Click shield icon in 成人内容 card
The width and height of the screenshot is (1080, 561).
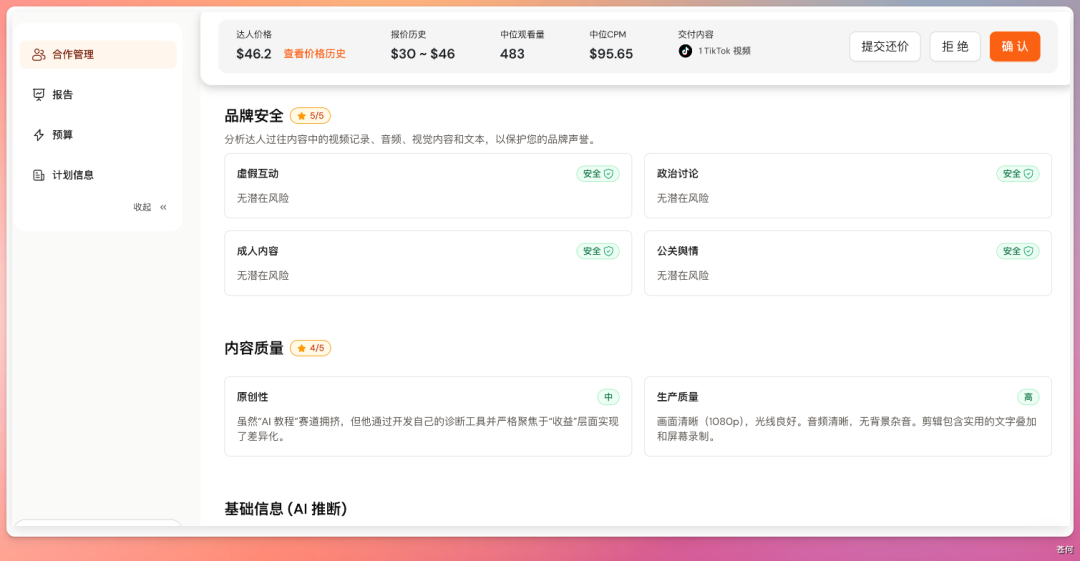pyautogui.click(x=609, y=251)
